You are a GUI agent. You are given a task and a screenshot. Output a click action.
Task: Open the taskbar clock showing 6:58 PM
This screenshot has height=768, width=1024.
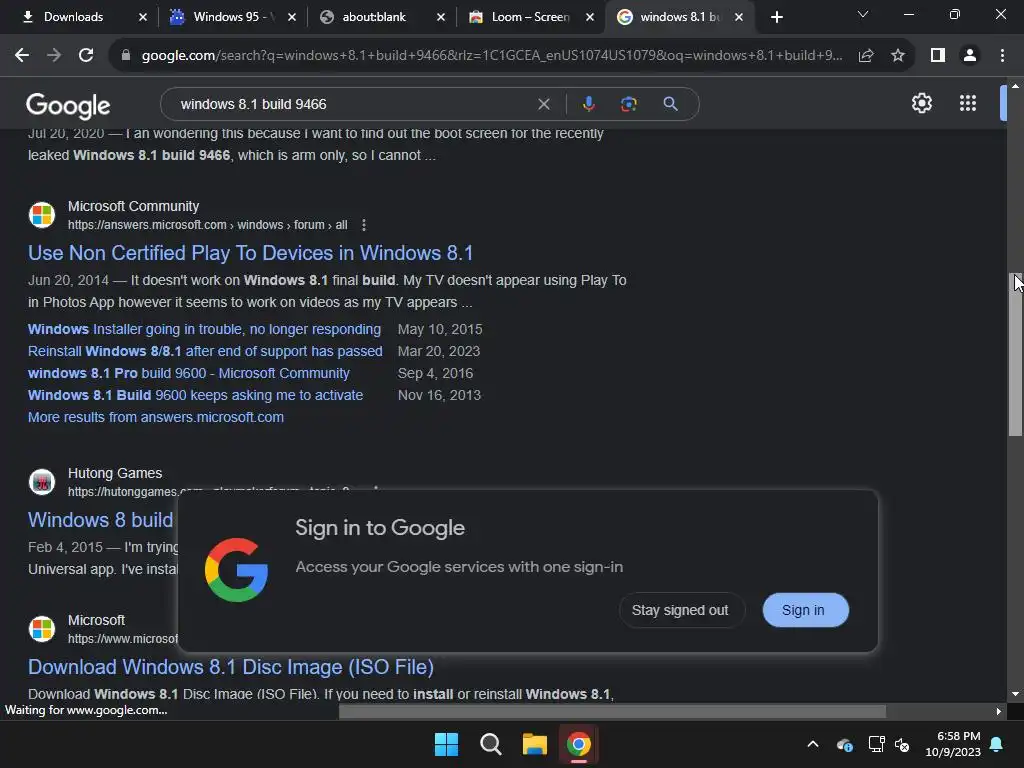tap(953, 744)
